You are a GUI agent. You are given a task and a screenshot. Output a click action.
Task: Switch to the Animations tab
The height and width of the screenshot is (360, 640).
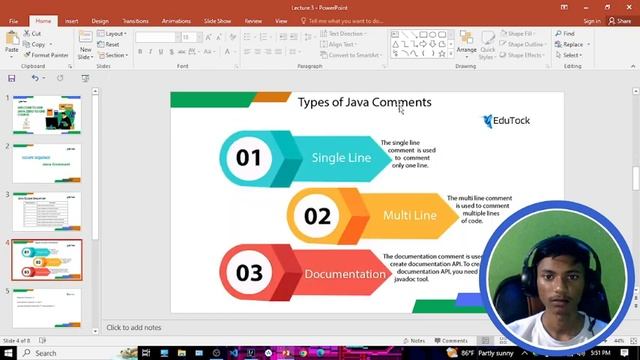(176, 21)
